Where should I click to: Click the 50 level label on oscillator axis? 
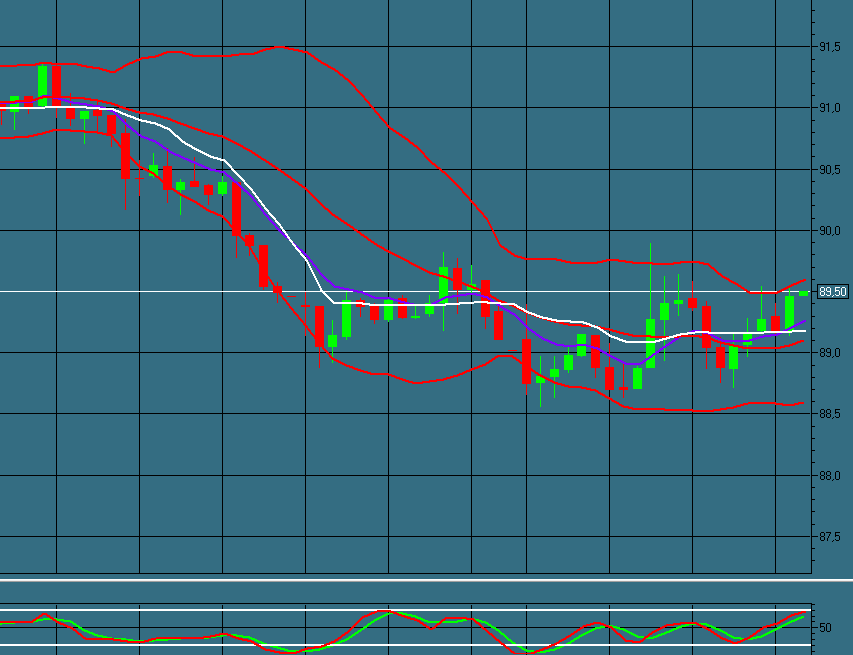click(x=825, y=628)
